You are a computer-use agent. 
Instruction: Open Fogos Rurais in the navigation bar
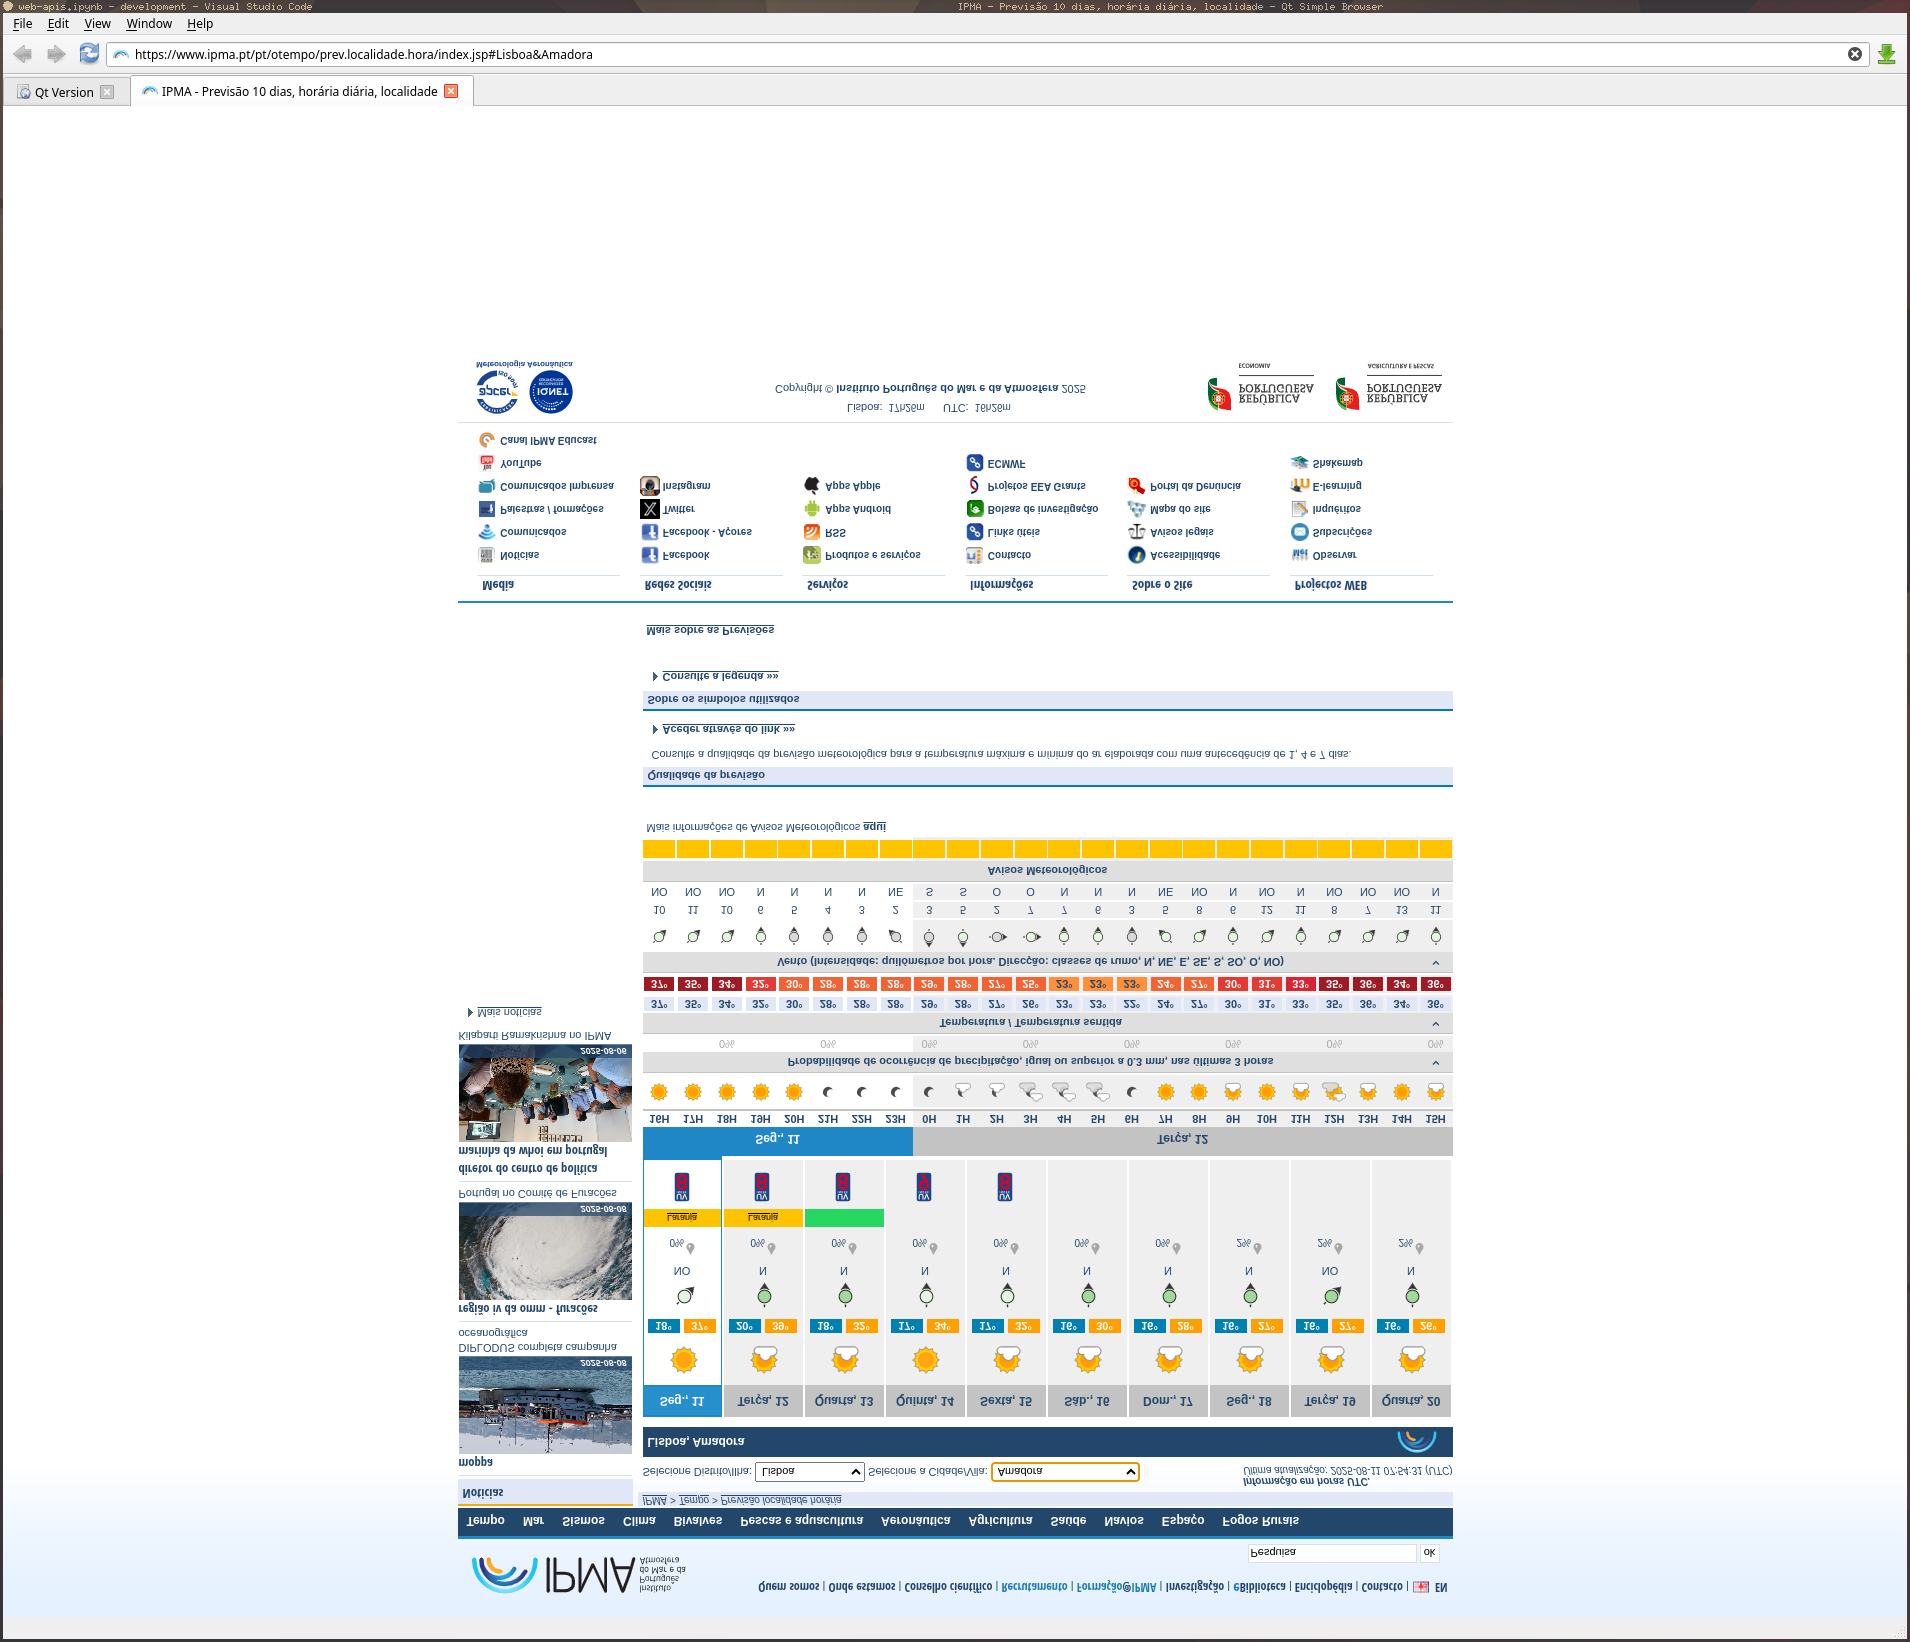pyautogui.click(x=1260, y=1520)
